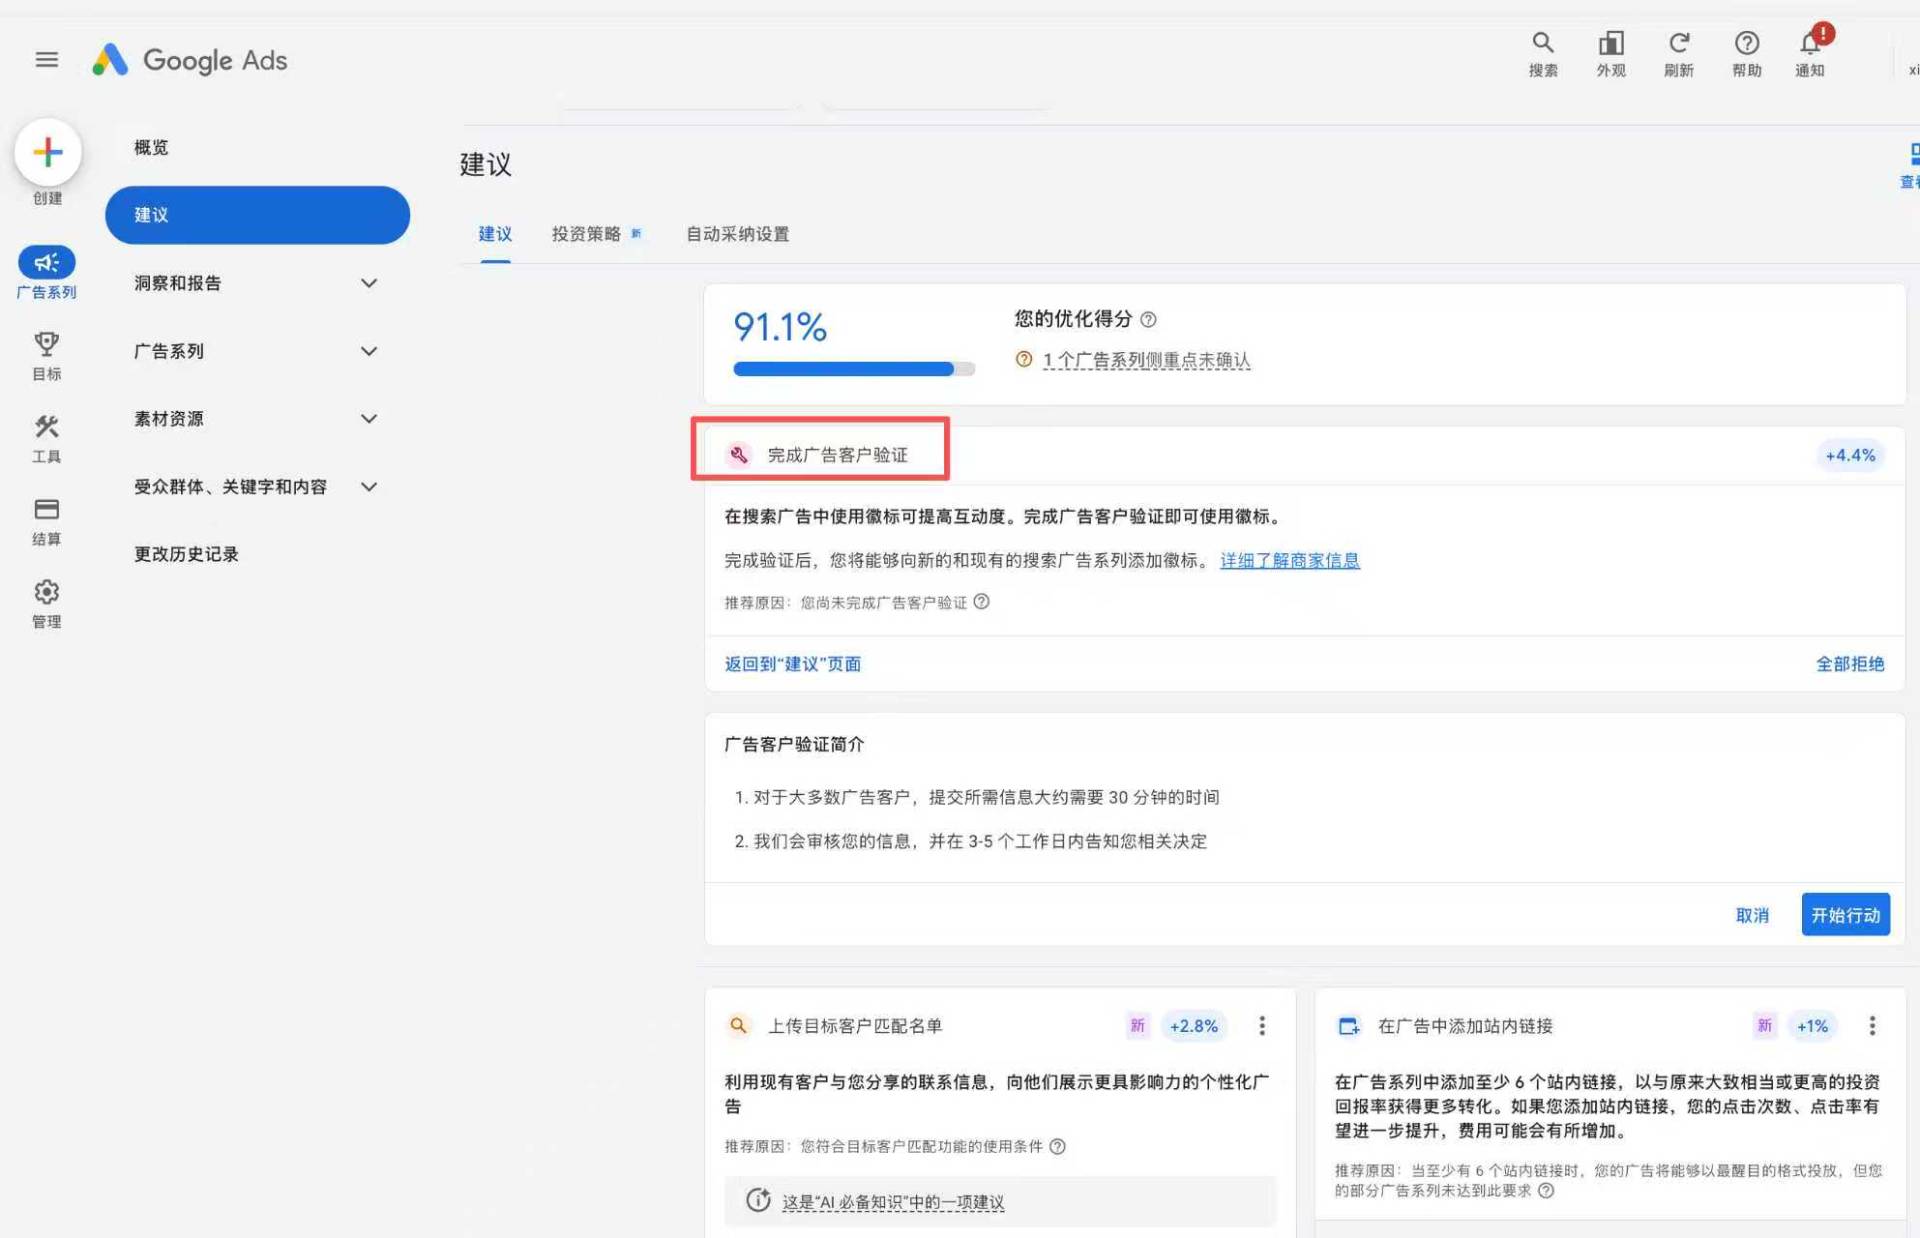This screenshot has width=1920, height=1238.
Task: Switch to the 建议 tab
Action: pyautogui.click(x=495, y=234)
